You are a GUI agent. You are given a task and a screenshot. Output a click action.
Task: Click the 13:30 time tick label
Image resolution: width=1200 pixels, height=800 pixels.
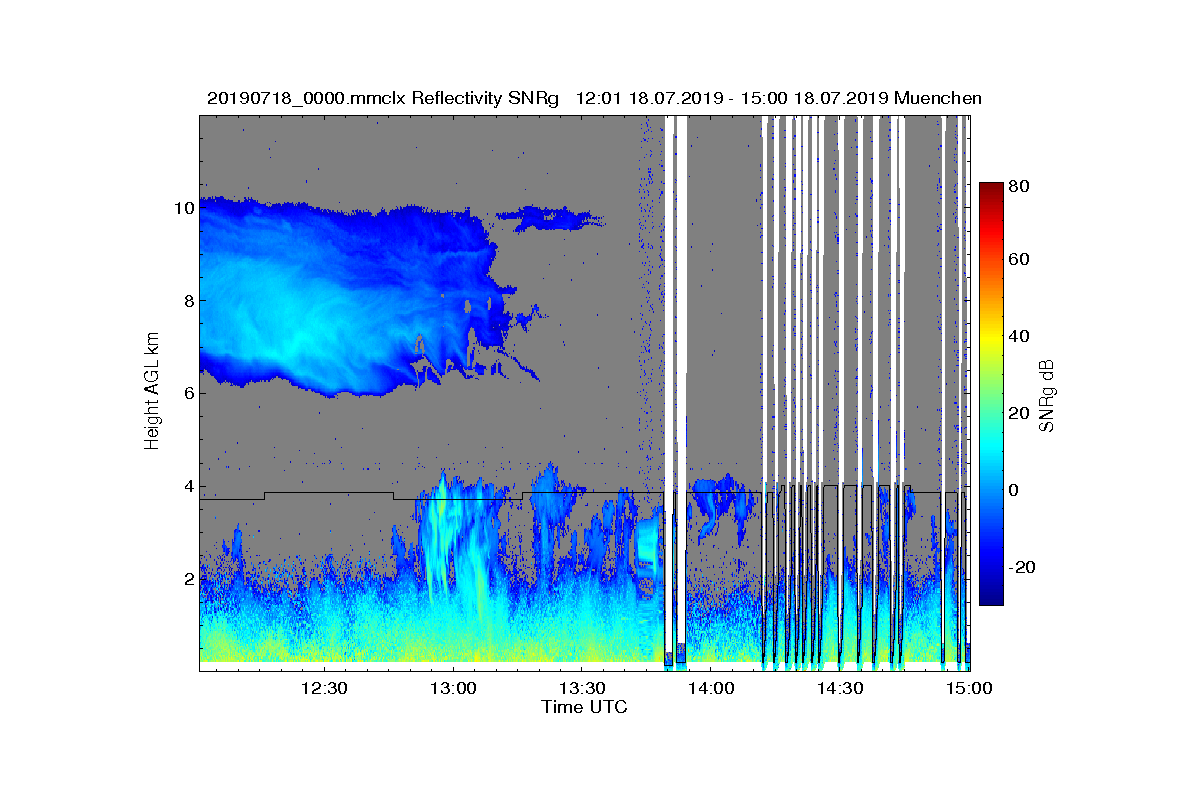(582, 688)
